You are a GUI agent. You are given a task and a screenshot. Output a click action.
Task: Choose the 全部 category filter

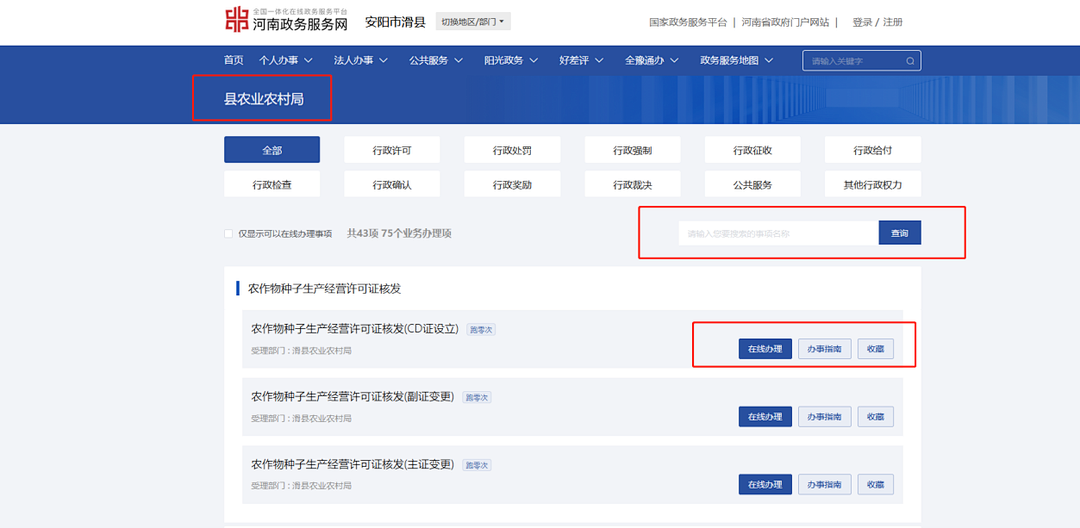272,150
